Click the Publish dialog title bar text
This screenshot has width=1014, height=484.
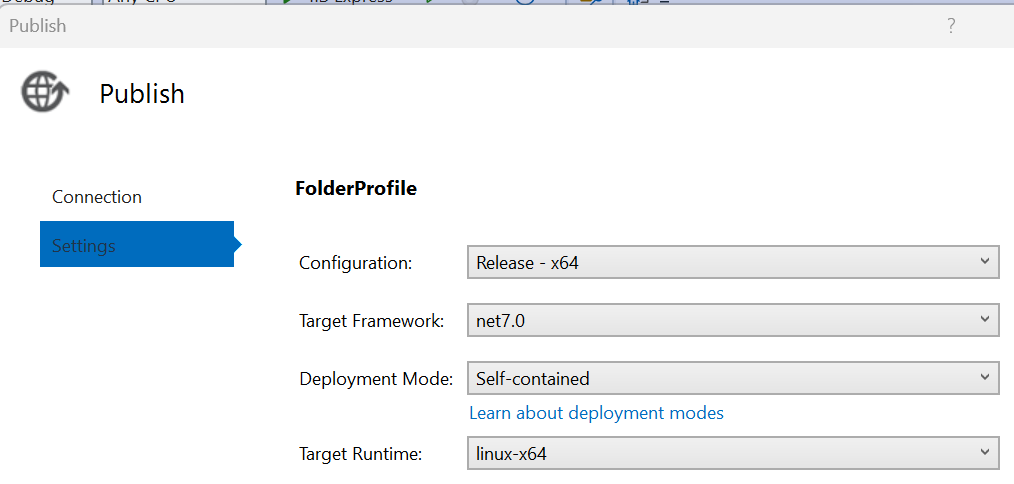pos(38,26)
